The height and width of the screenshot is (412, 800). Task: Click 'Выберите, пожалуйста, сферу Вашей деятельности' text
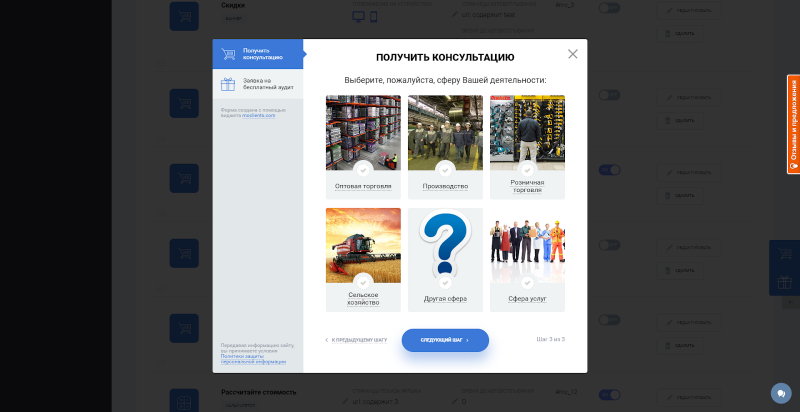tap(445, 81)
